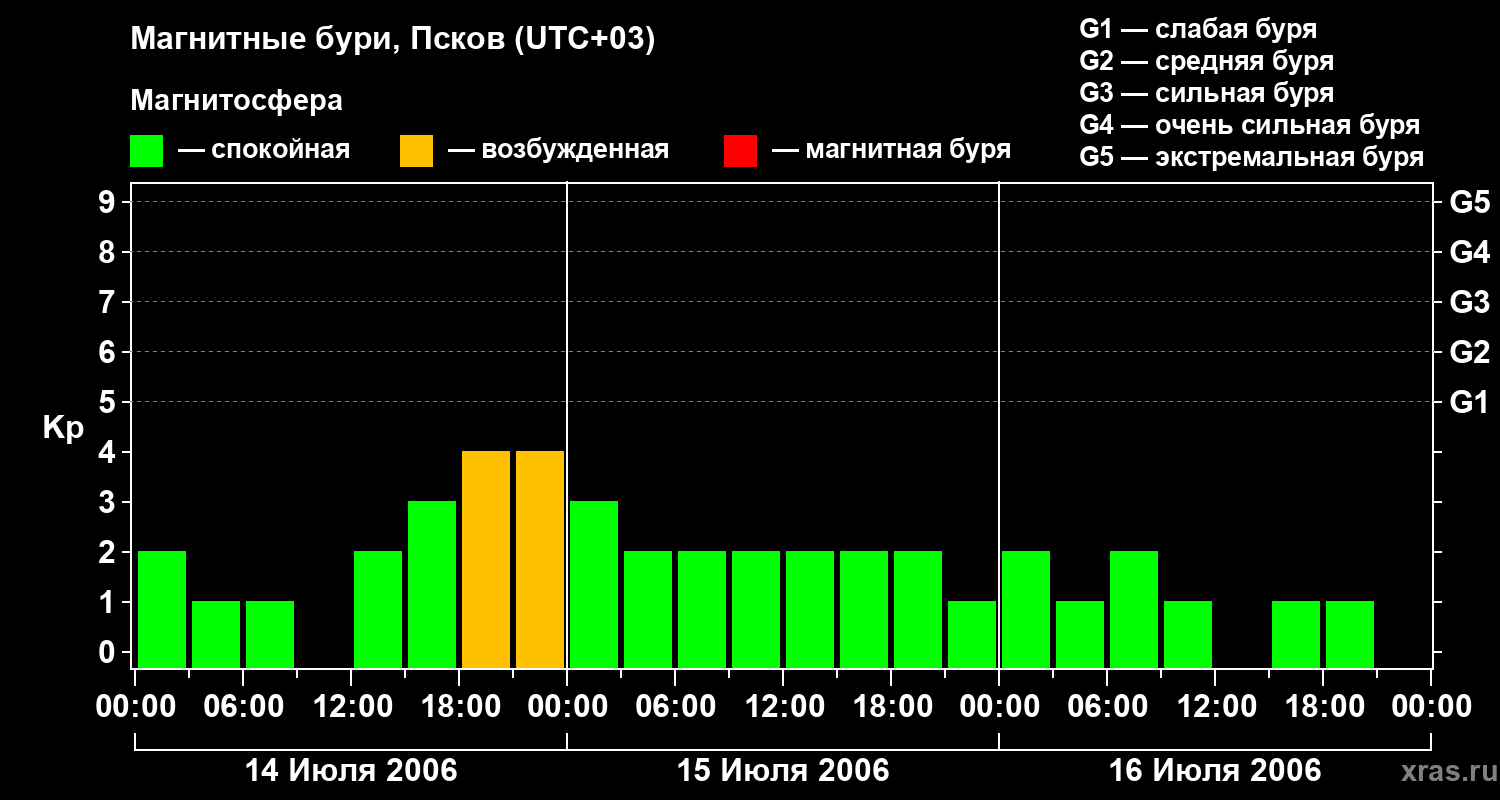Click legend line 'G5 — экстремальная буря'
Image resolution: width=1500 pixels, height=800 pixels.
(1252, 157)
